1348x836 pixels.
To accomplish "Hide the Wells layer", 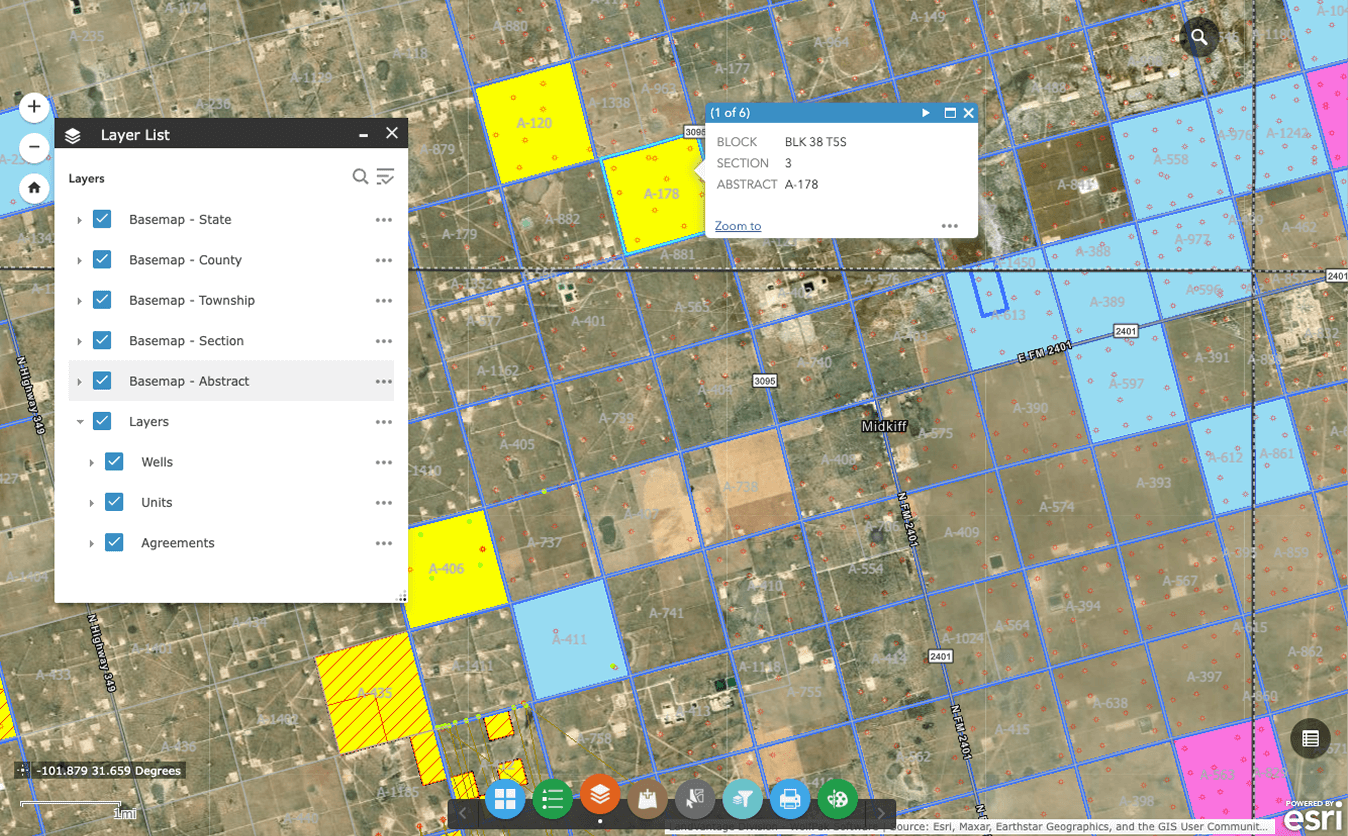I will click(114, 462).
